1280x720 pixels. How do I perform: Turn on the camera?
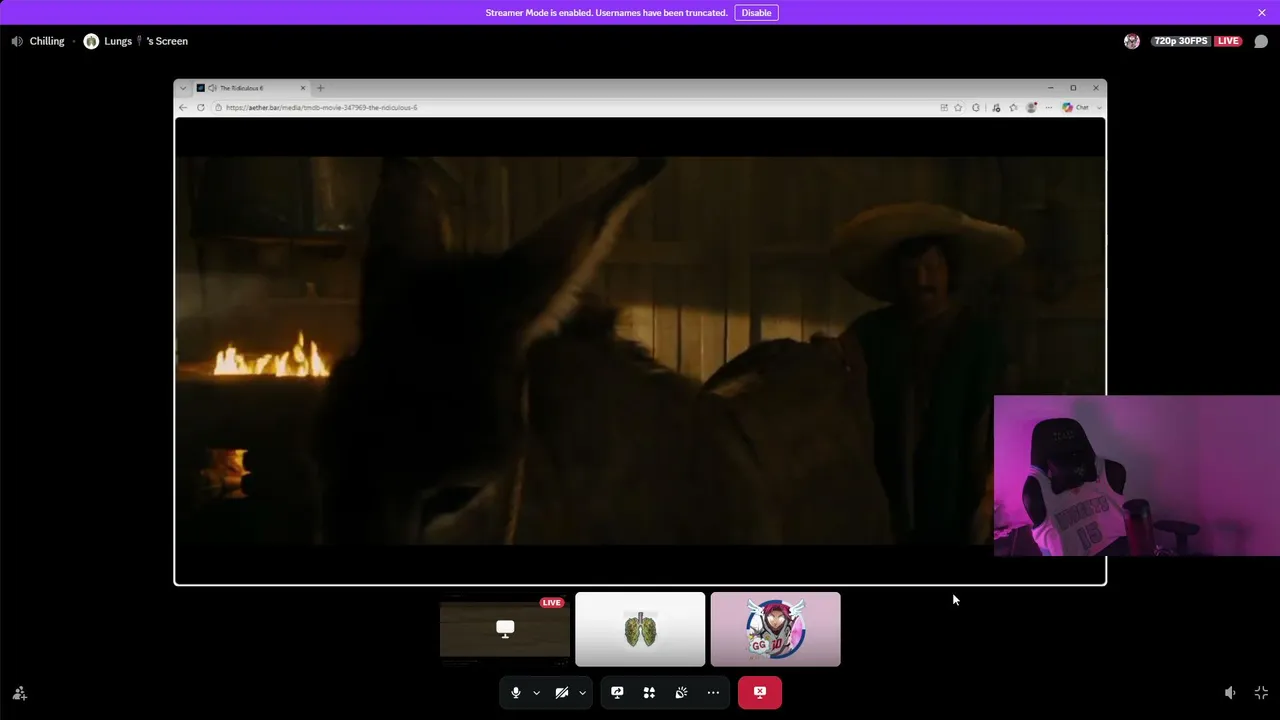[x=562, y=692]
